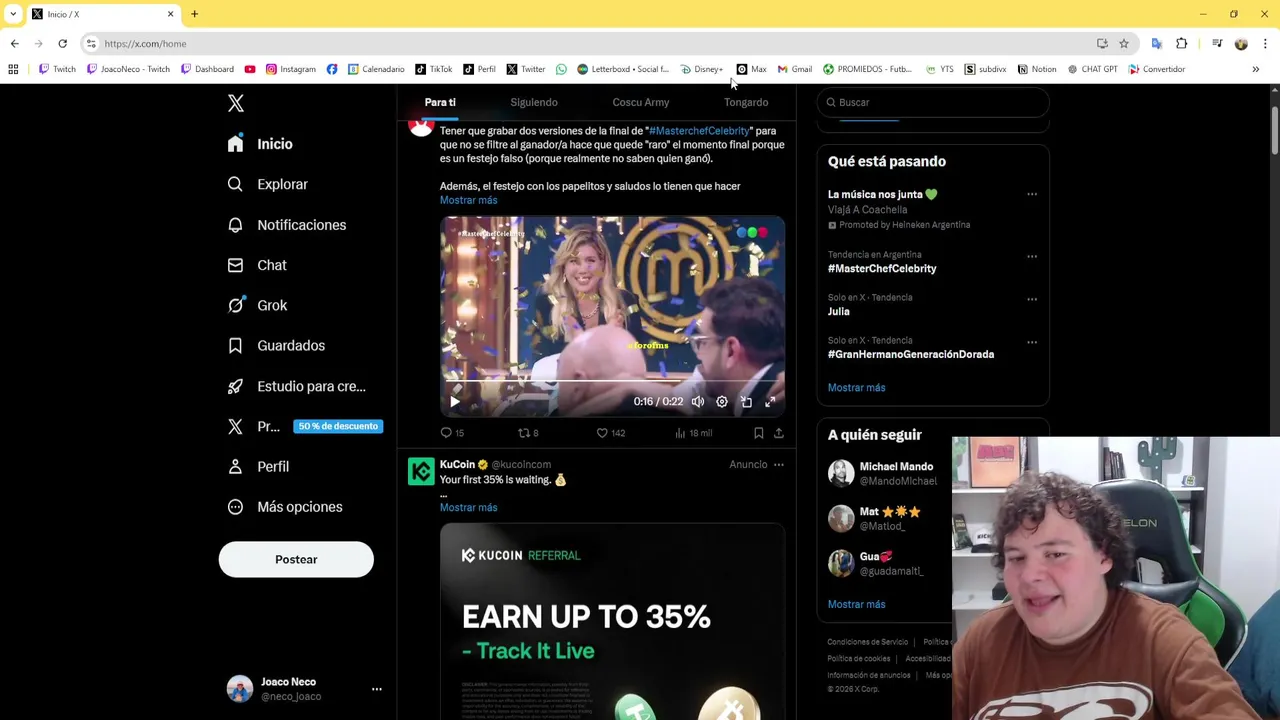Bookmark this page with the star icon
The image size is (1280, 720).
click(1124, 44)
